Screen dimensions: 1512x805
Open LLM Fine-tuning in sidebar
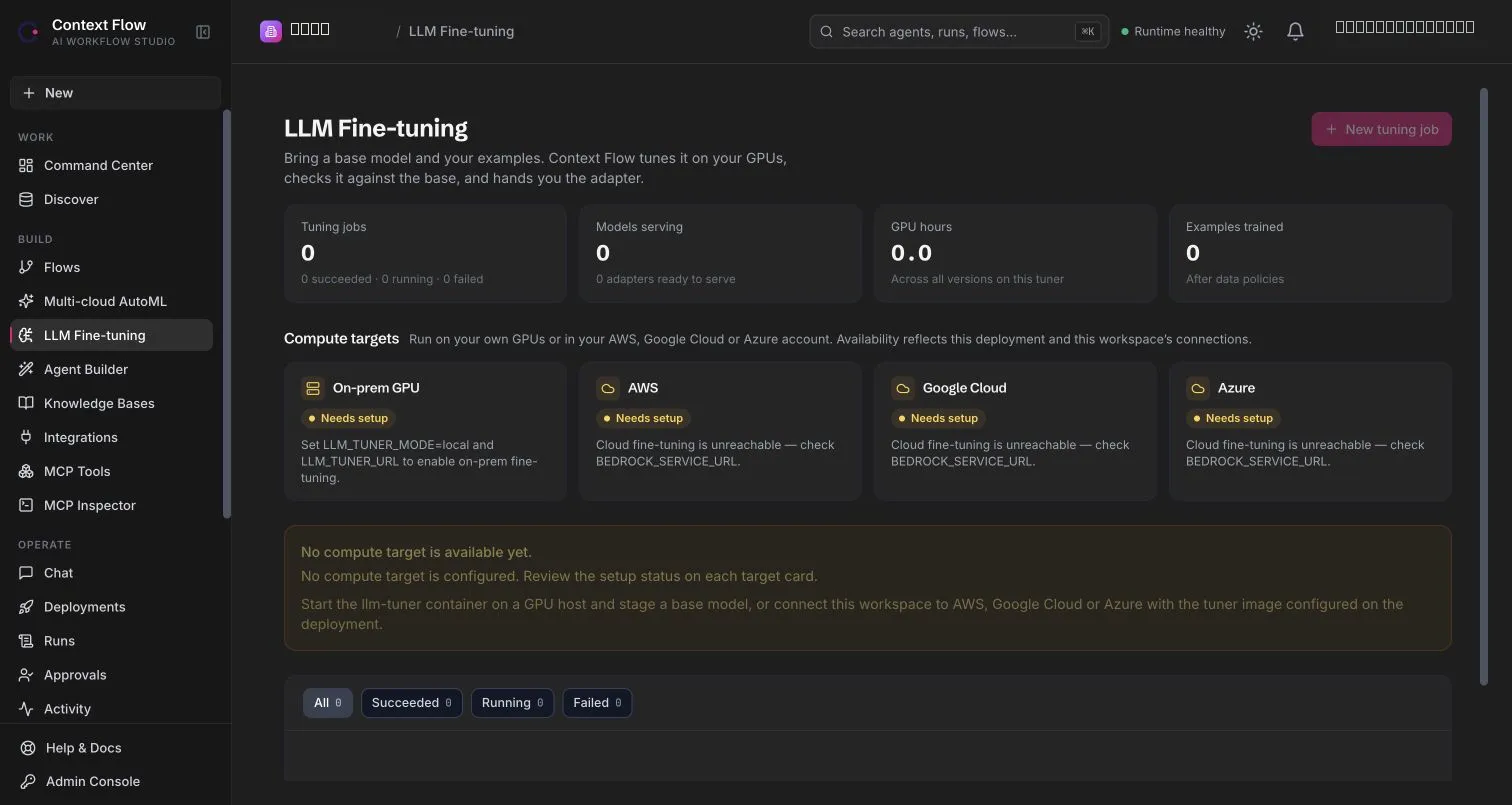pyautogui.click(x=111, y=335)
